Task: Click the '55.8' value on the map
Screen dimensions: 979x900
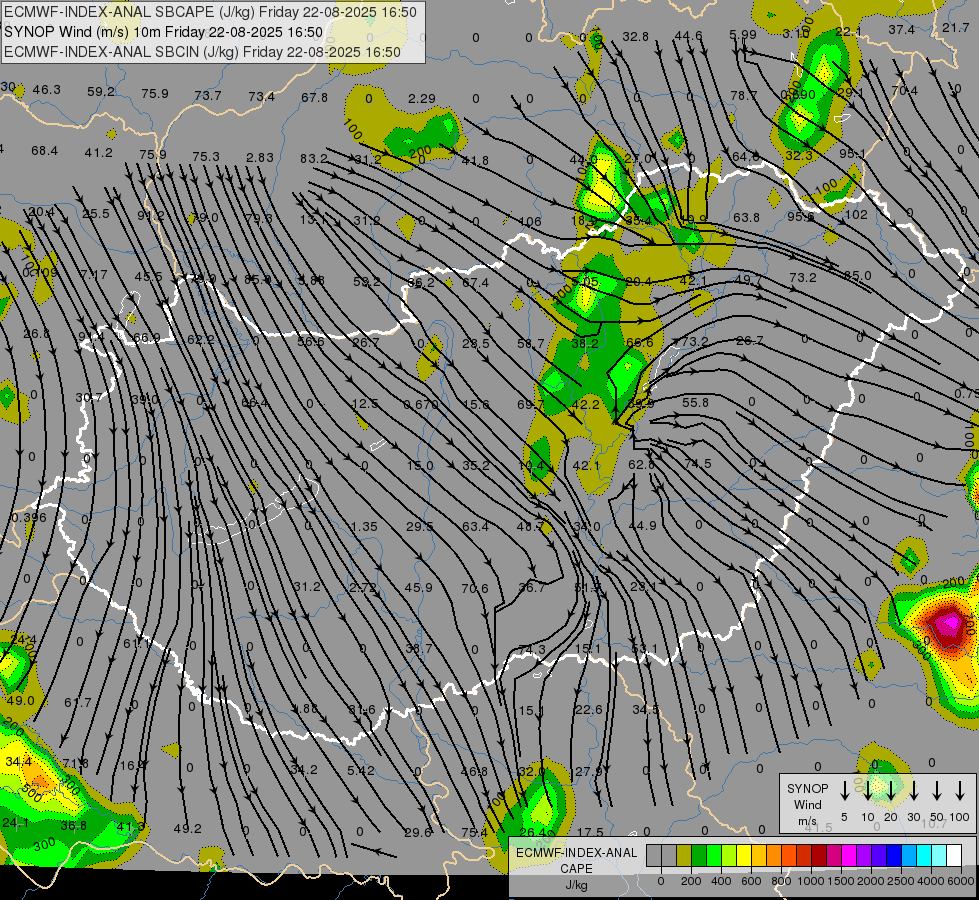Action: (695, 403)
